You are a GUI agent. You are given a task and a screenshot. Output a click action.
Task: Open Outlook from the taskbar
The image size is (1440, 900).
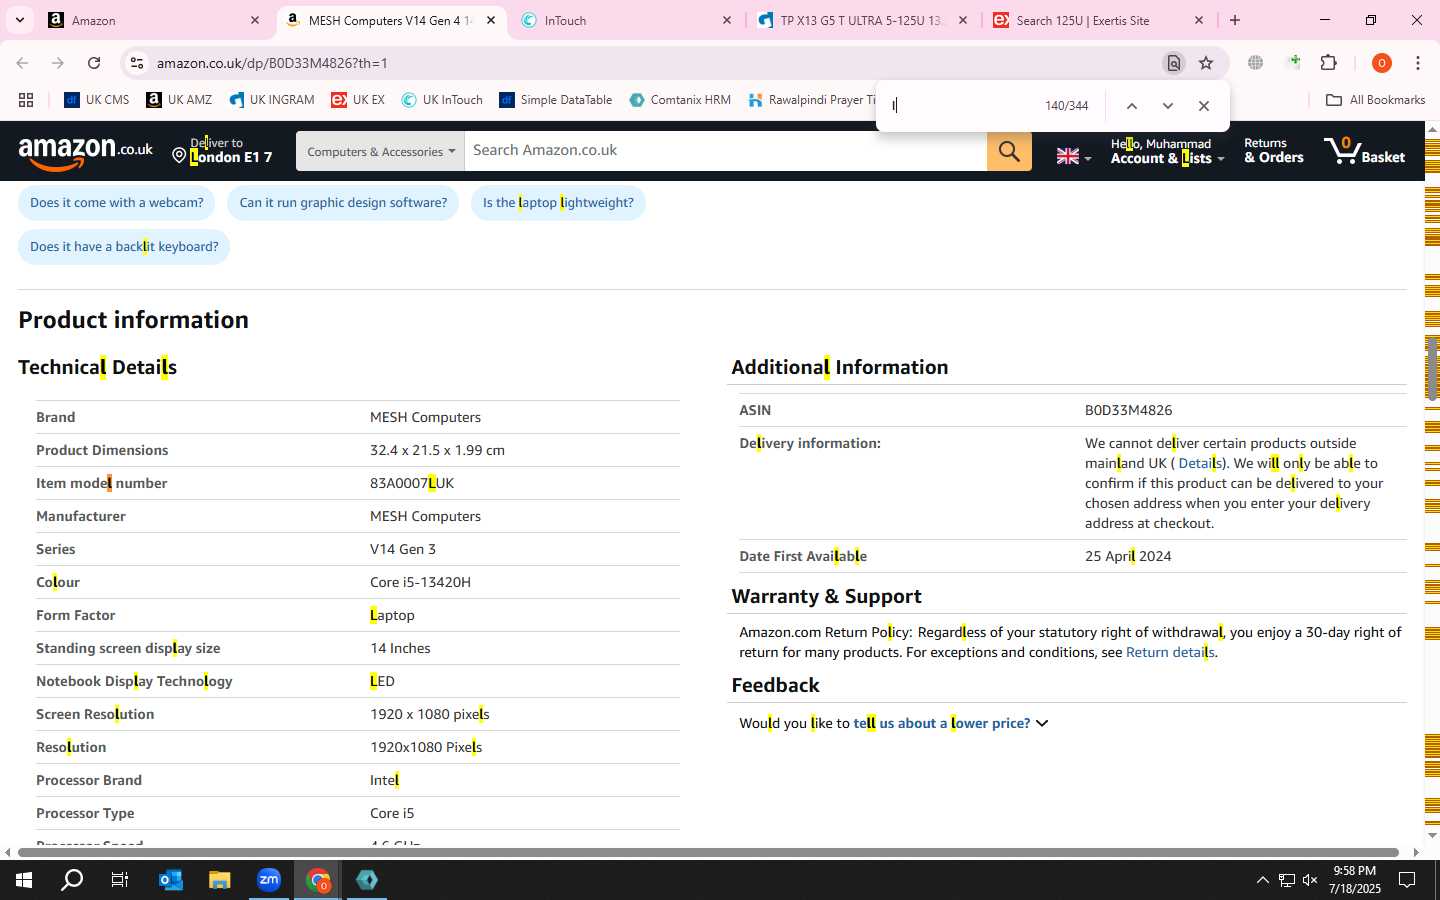[x=171, y=880]
